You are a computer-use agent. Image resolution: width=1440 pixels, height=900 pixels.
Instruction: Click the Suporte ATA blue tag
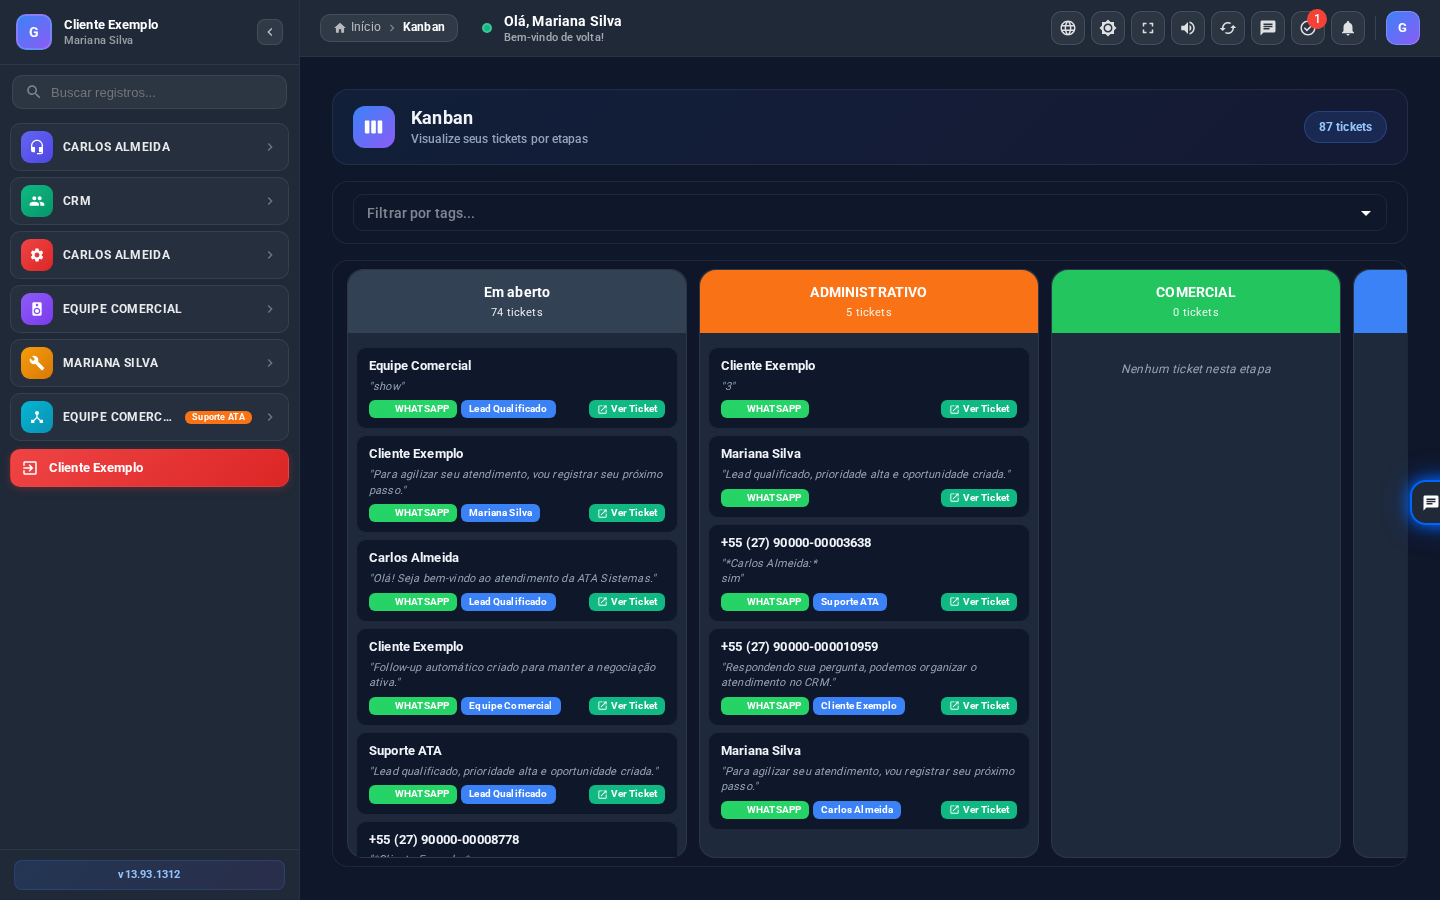[x=850, y=602]
